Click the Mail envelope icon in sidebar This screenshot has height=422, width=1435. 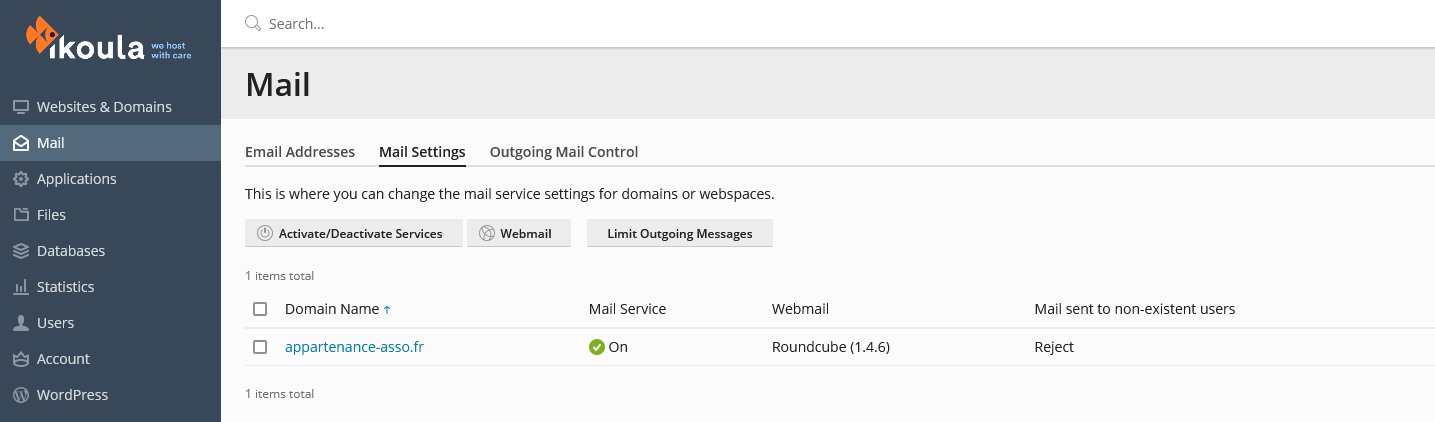pyautogui.click(x=20, y=143)
